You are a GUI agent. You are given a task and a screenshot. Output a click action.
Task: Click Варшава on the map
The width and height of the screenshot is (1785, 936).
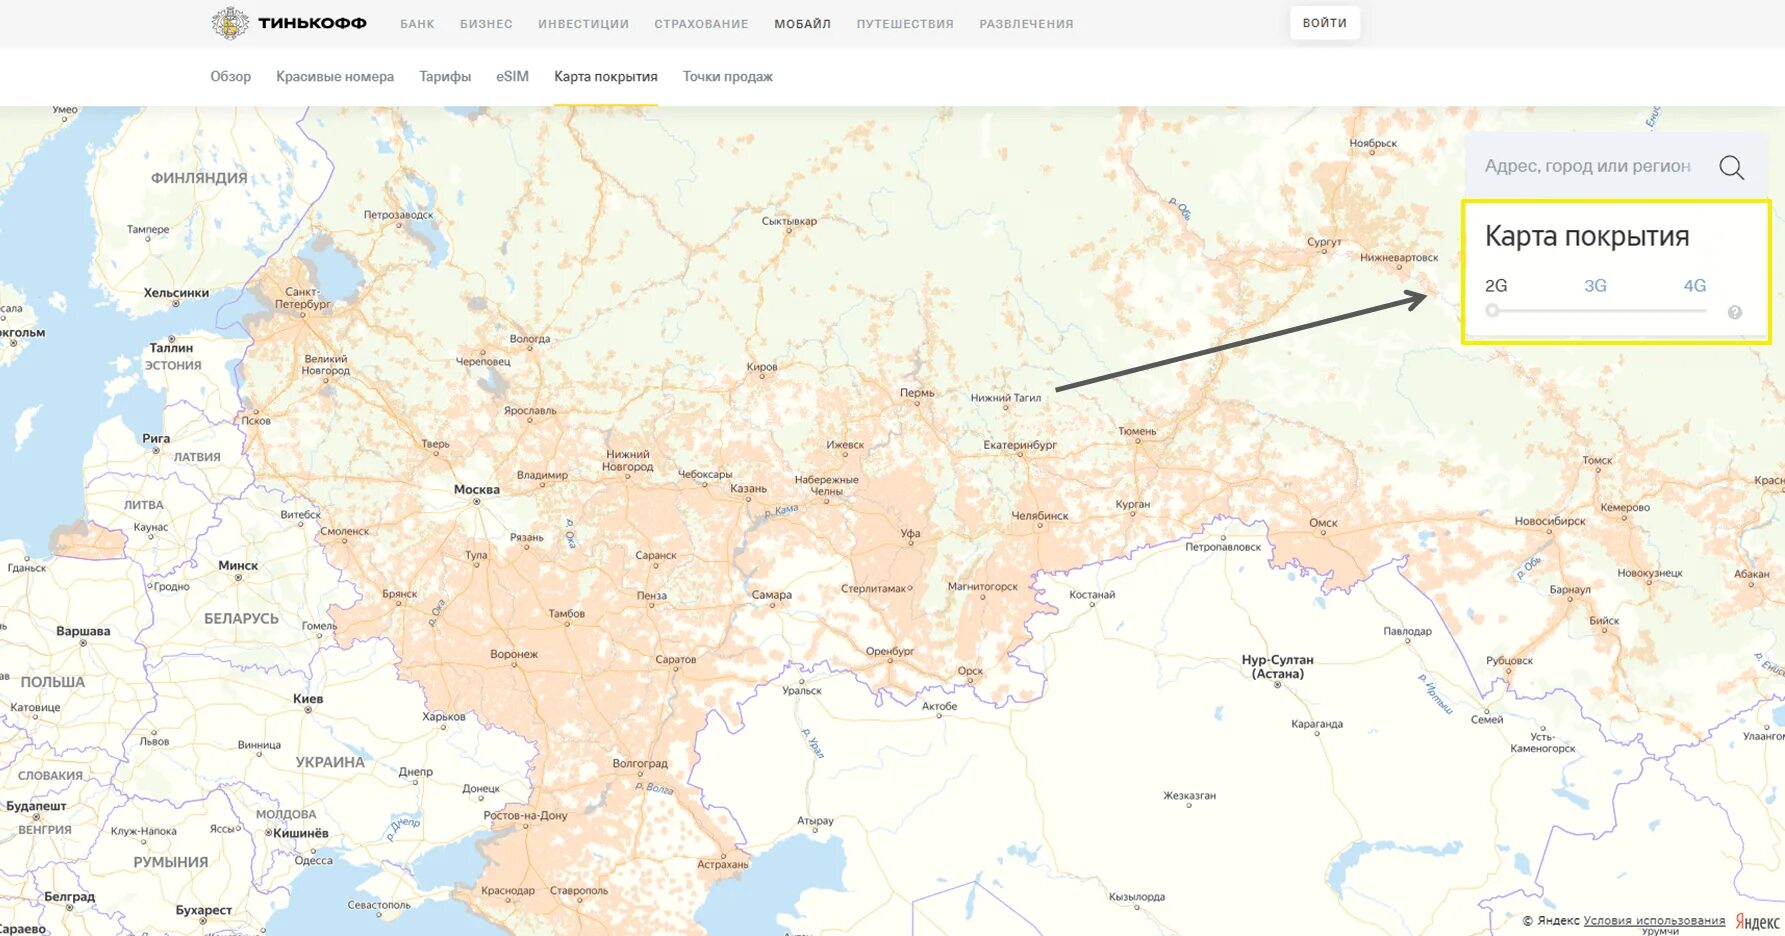click(83, 632)
